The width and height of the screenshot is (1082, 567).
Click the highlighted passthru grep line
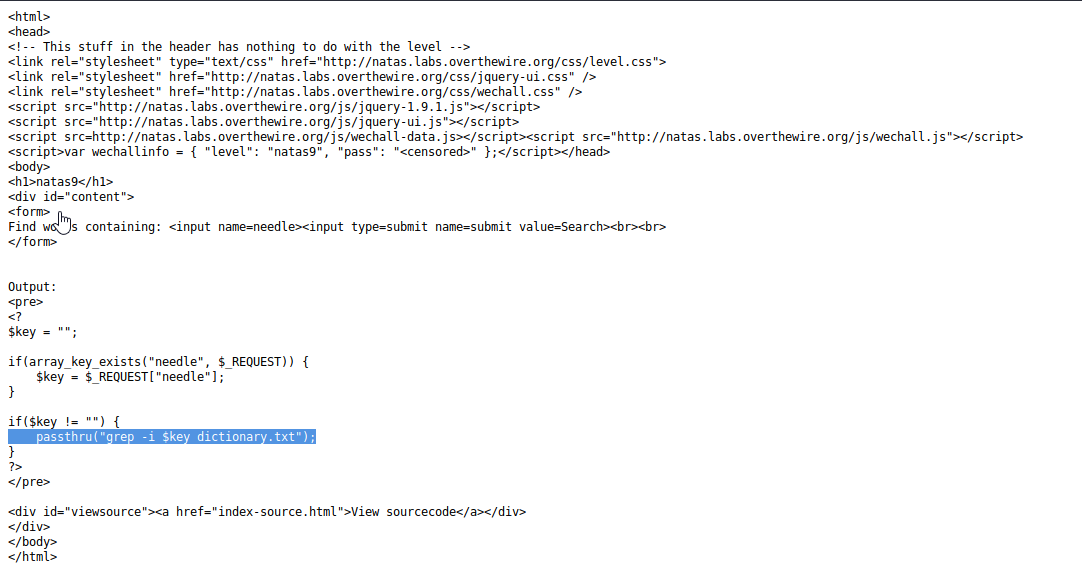162,437
